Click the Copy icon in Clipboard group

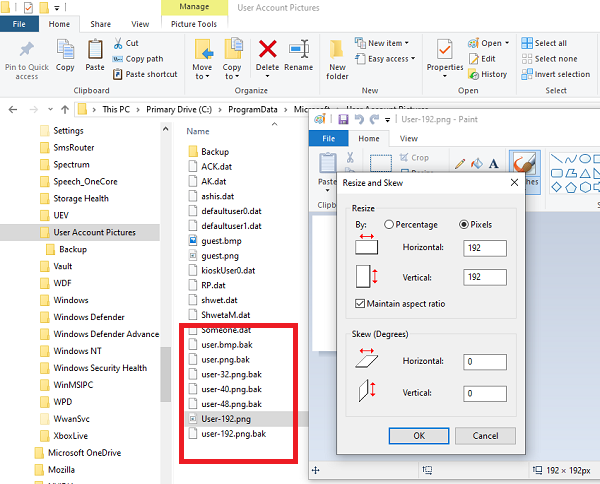pos(65,50)
